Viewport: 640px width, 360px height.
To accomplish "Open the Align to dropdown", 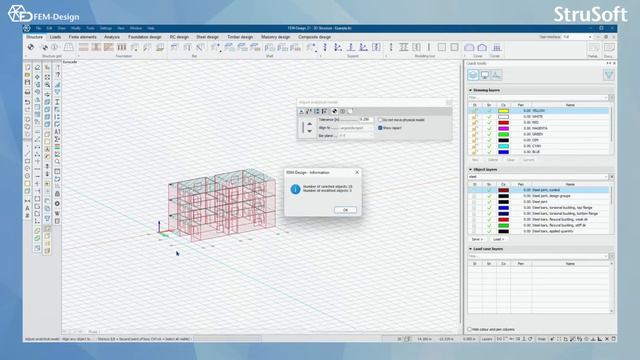I will pos(356,128).
